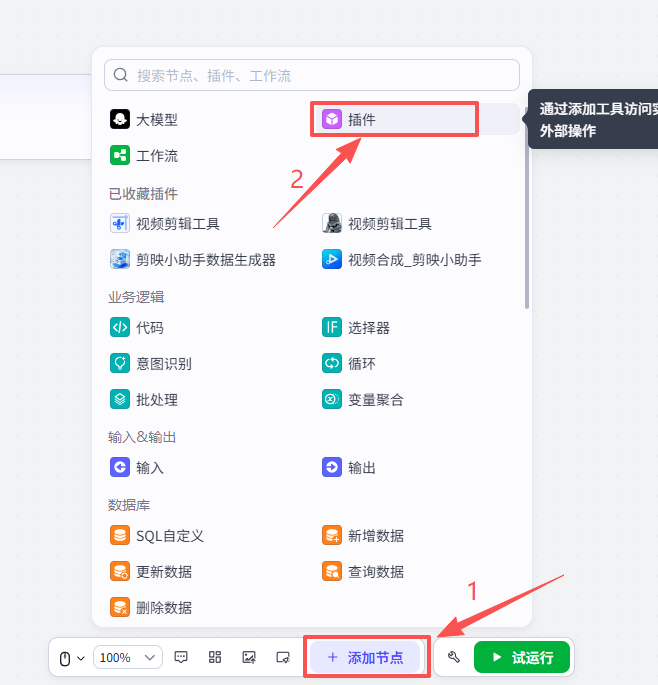The image size is (658, 685).
Task: Click the auto-layout grid icon in toolbar
Action: 215,657
